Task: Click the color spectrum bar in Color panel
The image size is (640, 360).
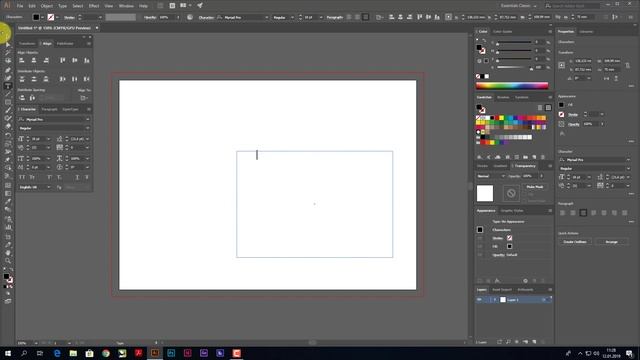Action: pos(512,86)
